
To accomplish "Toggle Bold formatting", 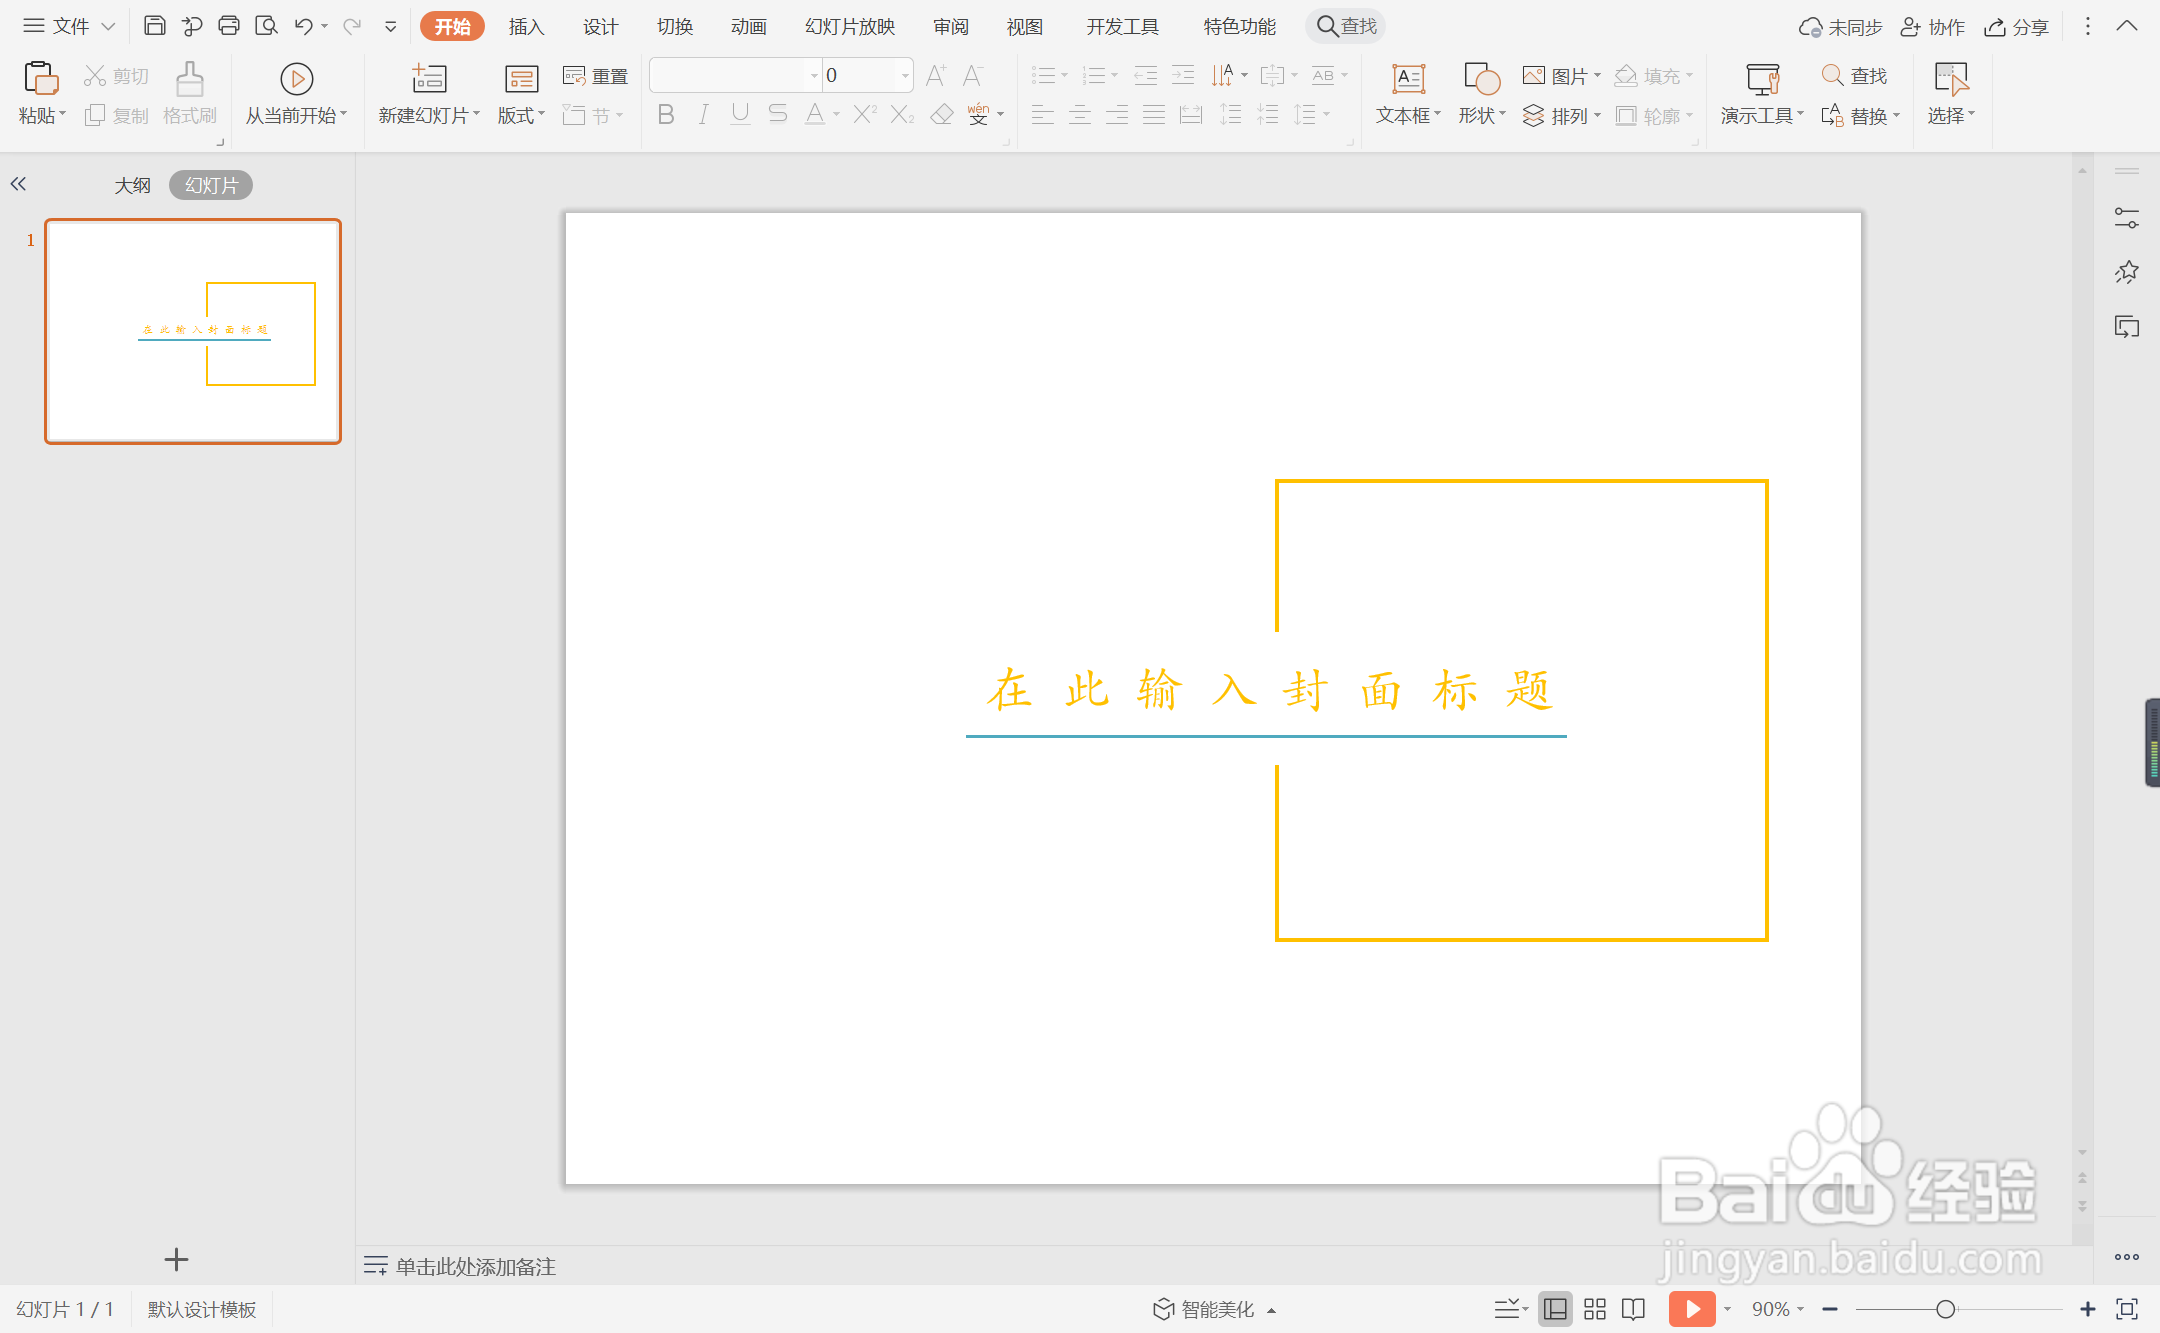I will point(666,115).
